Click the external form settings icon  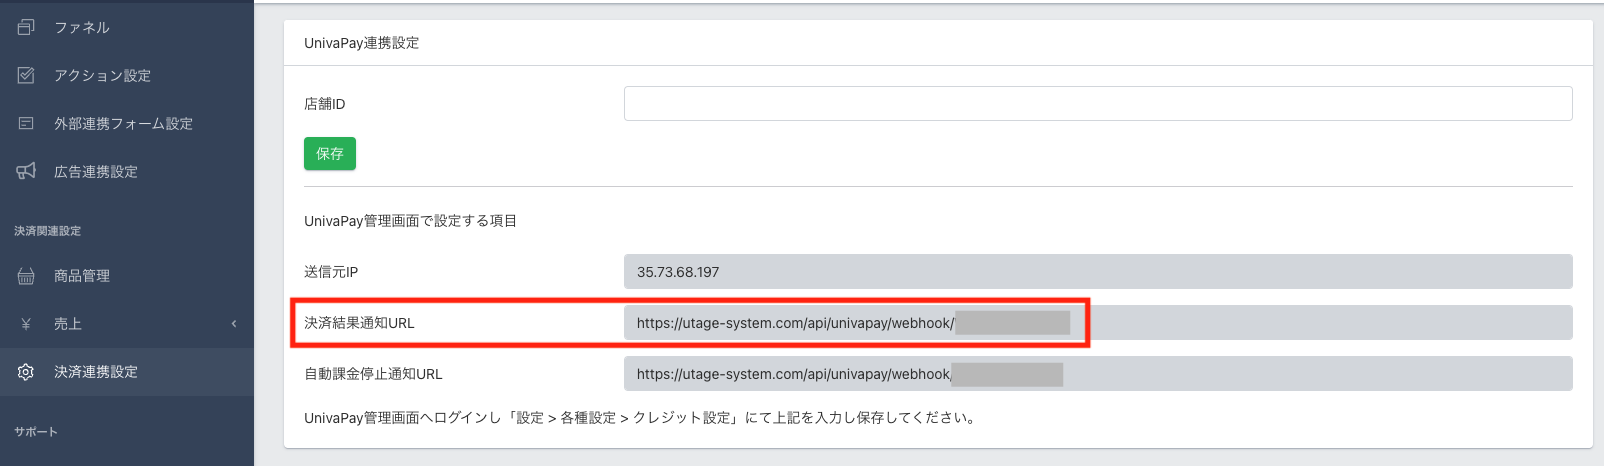coord(26,123)
